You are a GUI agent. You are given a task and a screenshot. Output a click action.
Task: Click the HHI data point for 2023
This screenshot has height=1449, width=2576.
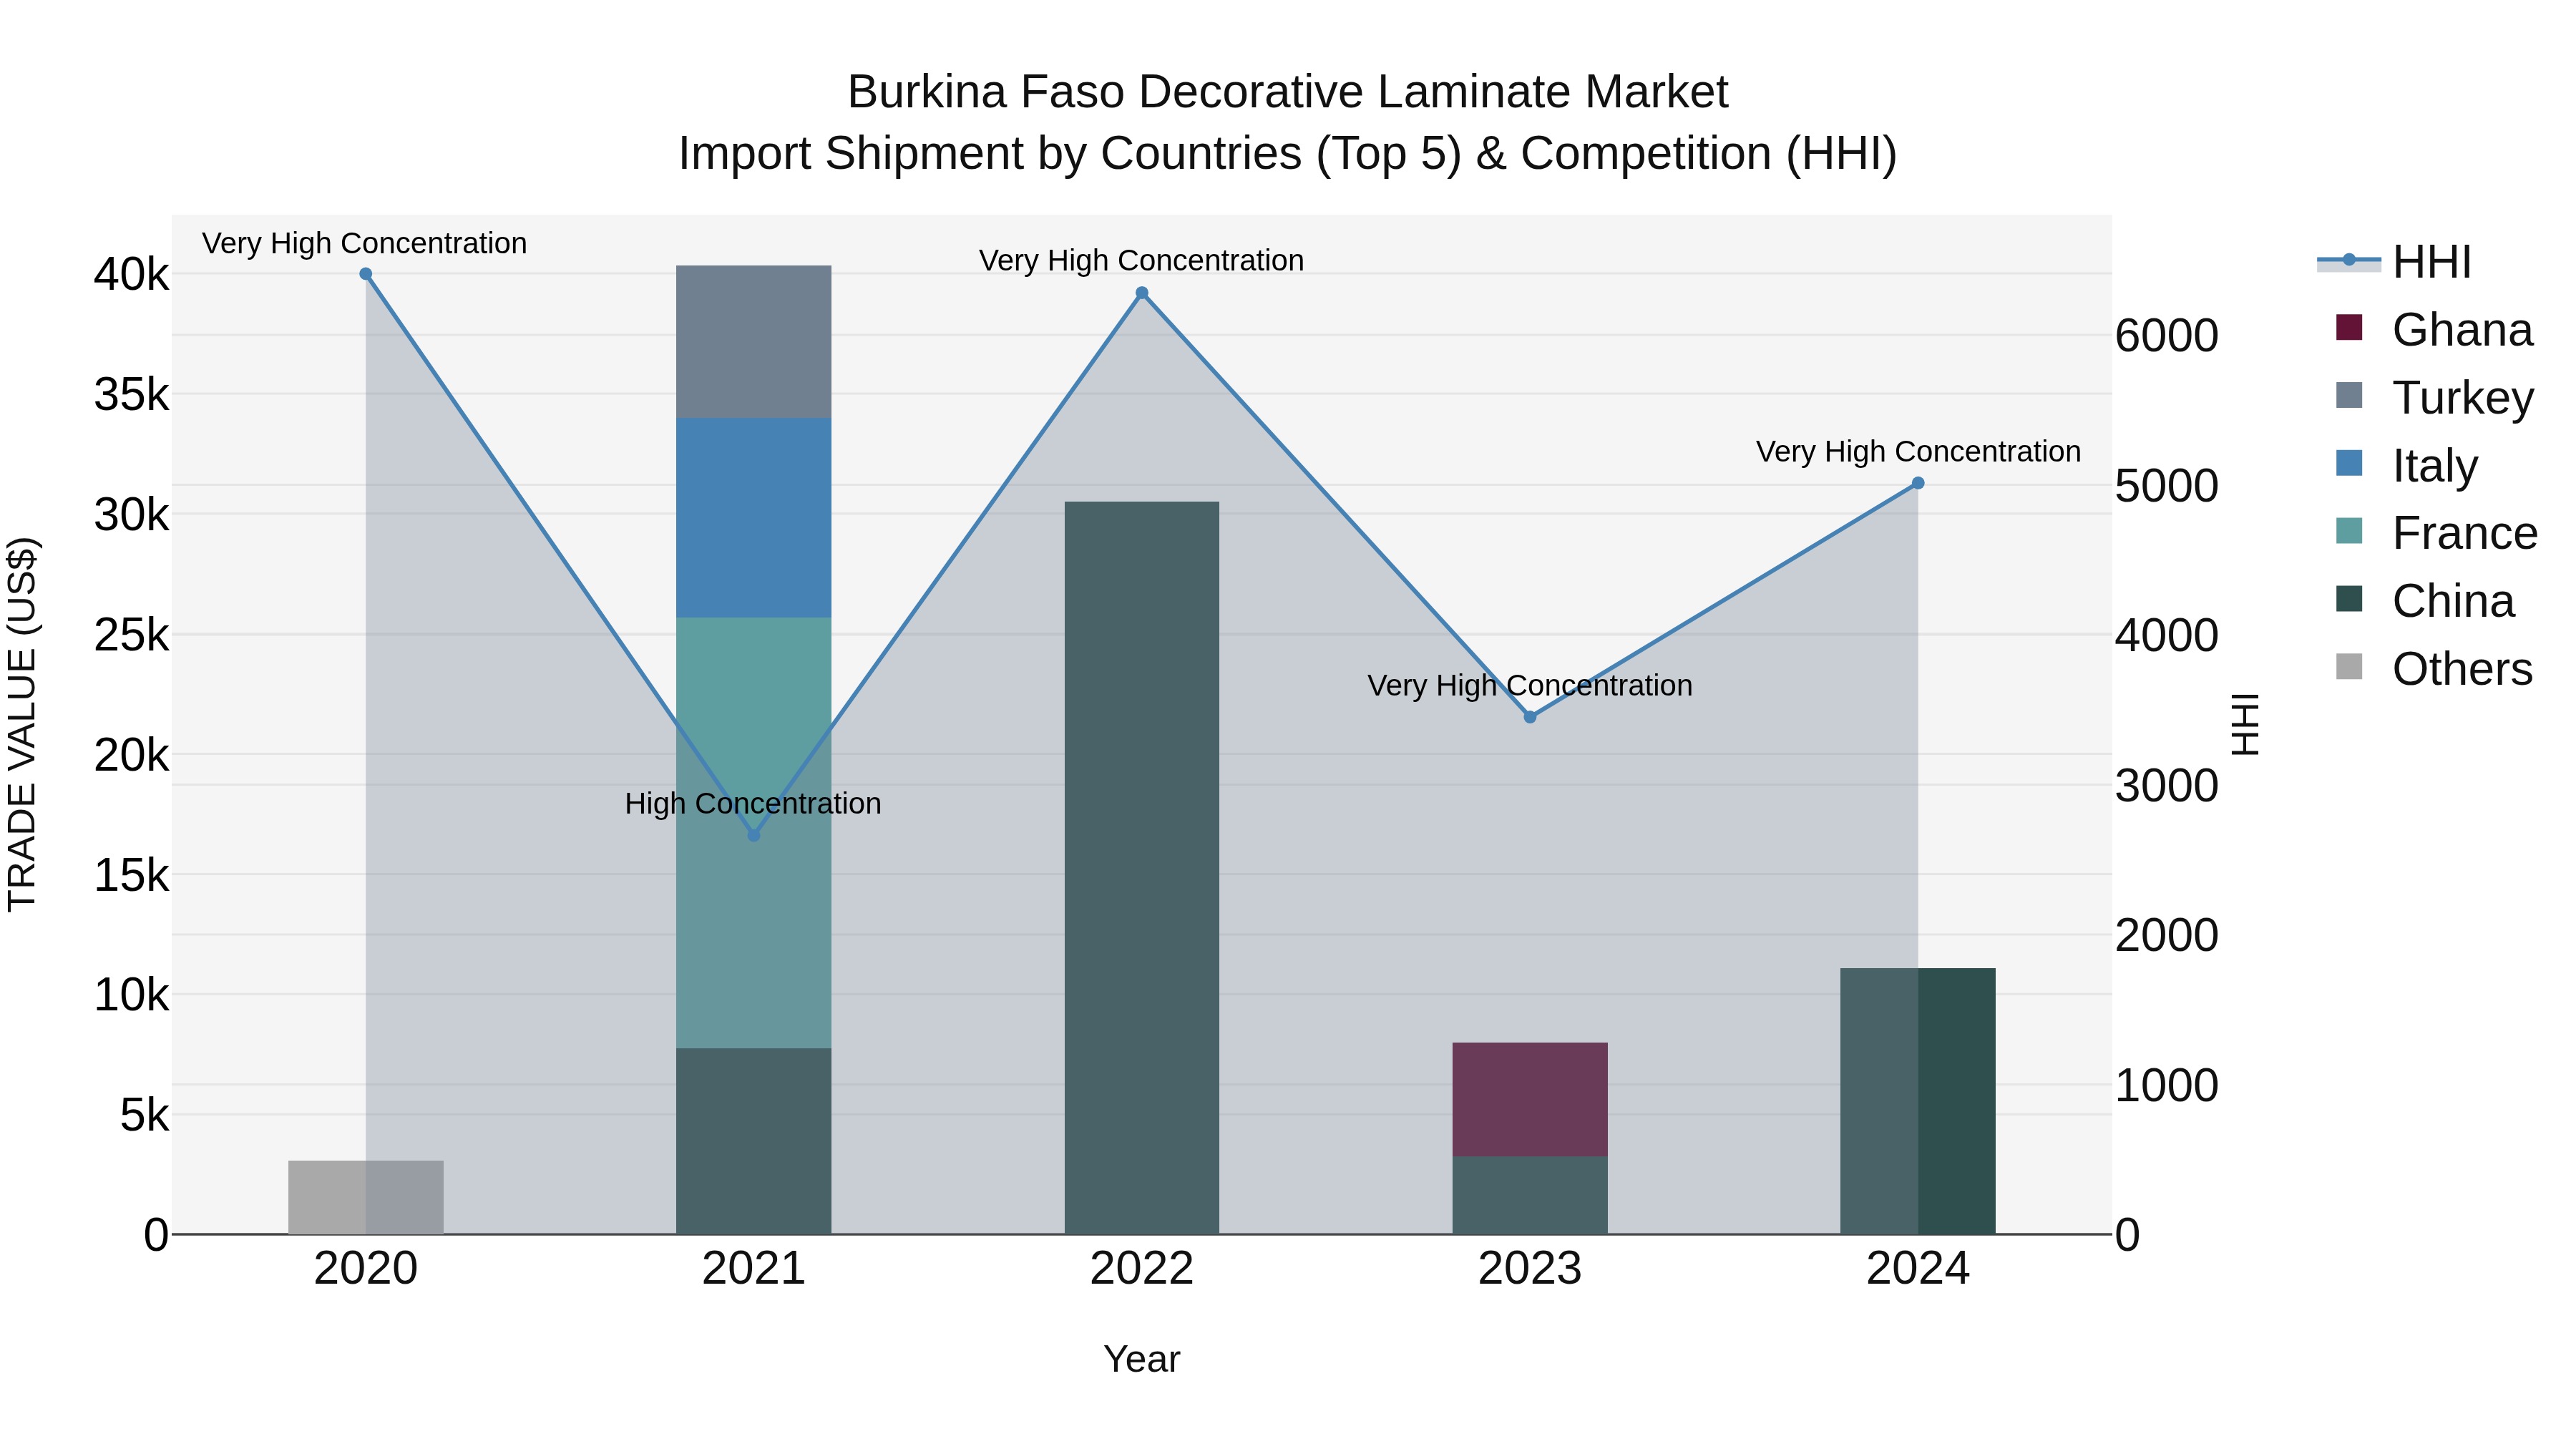(1530, 717)
